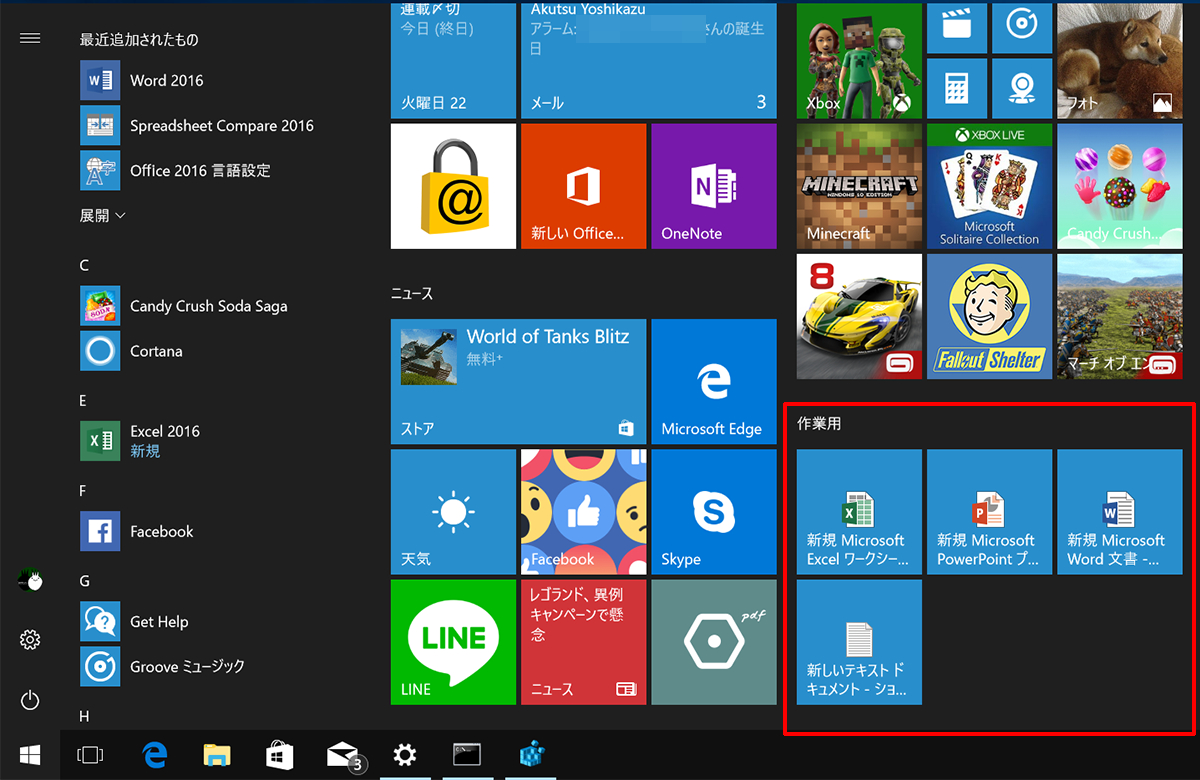The image size is (1200, 780).
Task: Launch Edge from the taskbar
Action: tap(154, 755)
